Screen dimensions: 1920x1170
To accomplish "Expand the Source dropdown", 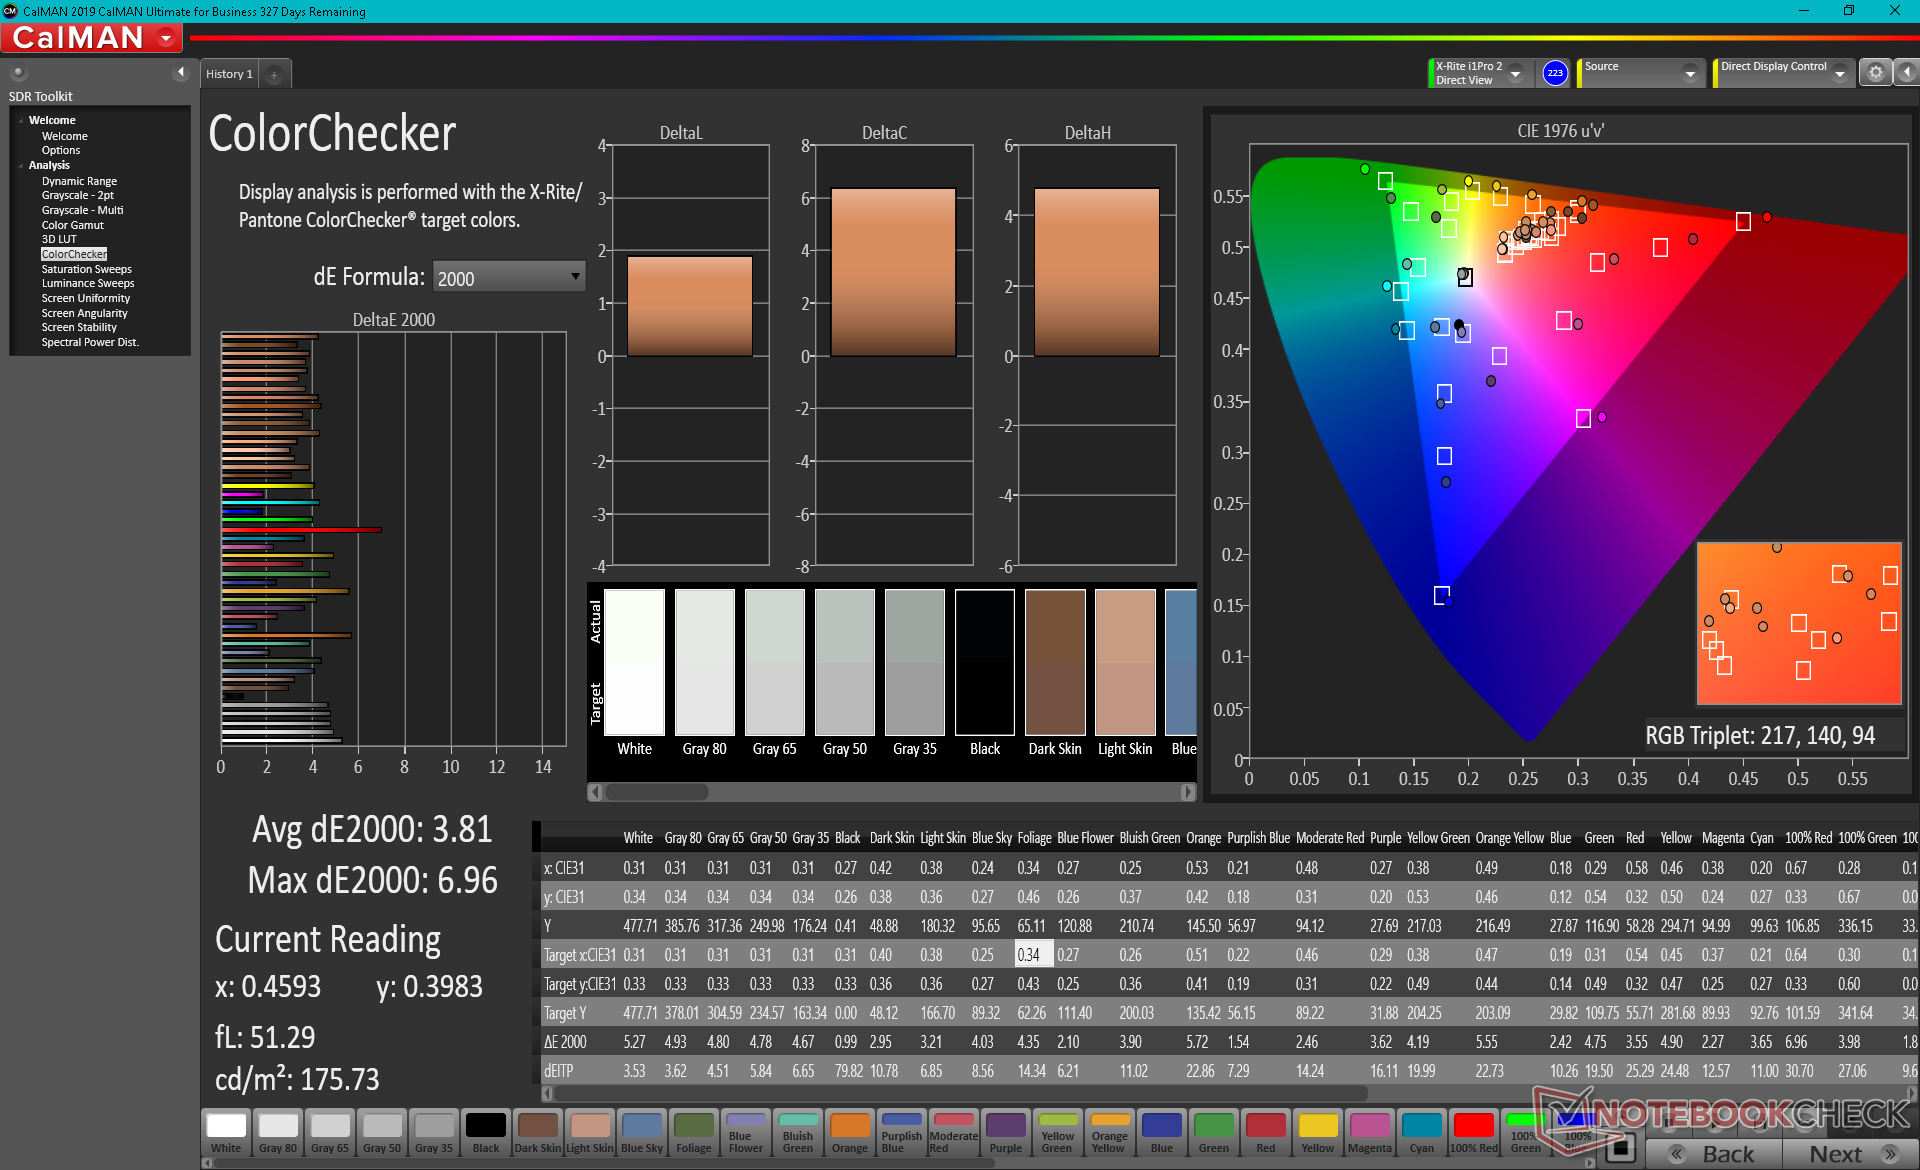I will tap(1689, 74).
